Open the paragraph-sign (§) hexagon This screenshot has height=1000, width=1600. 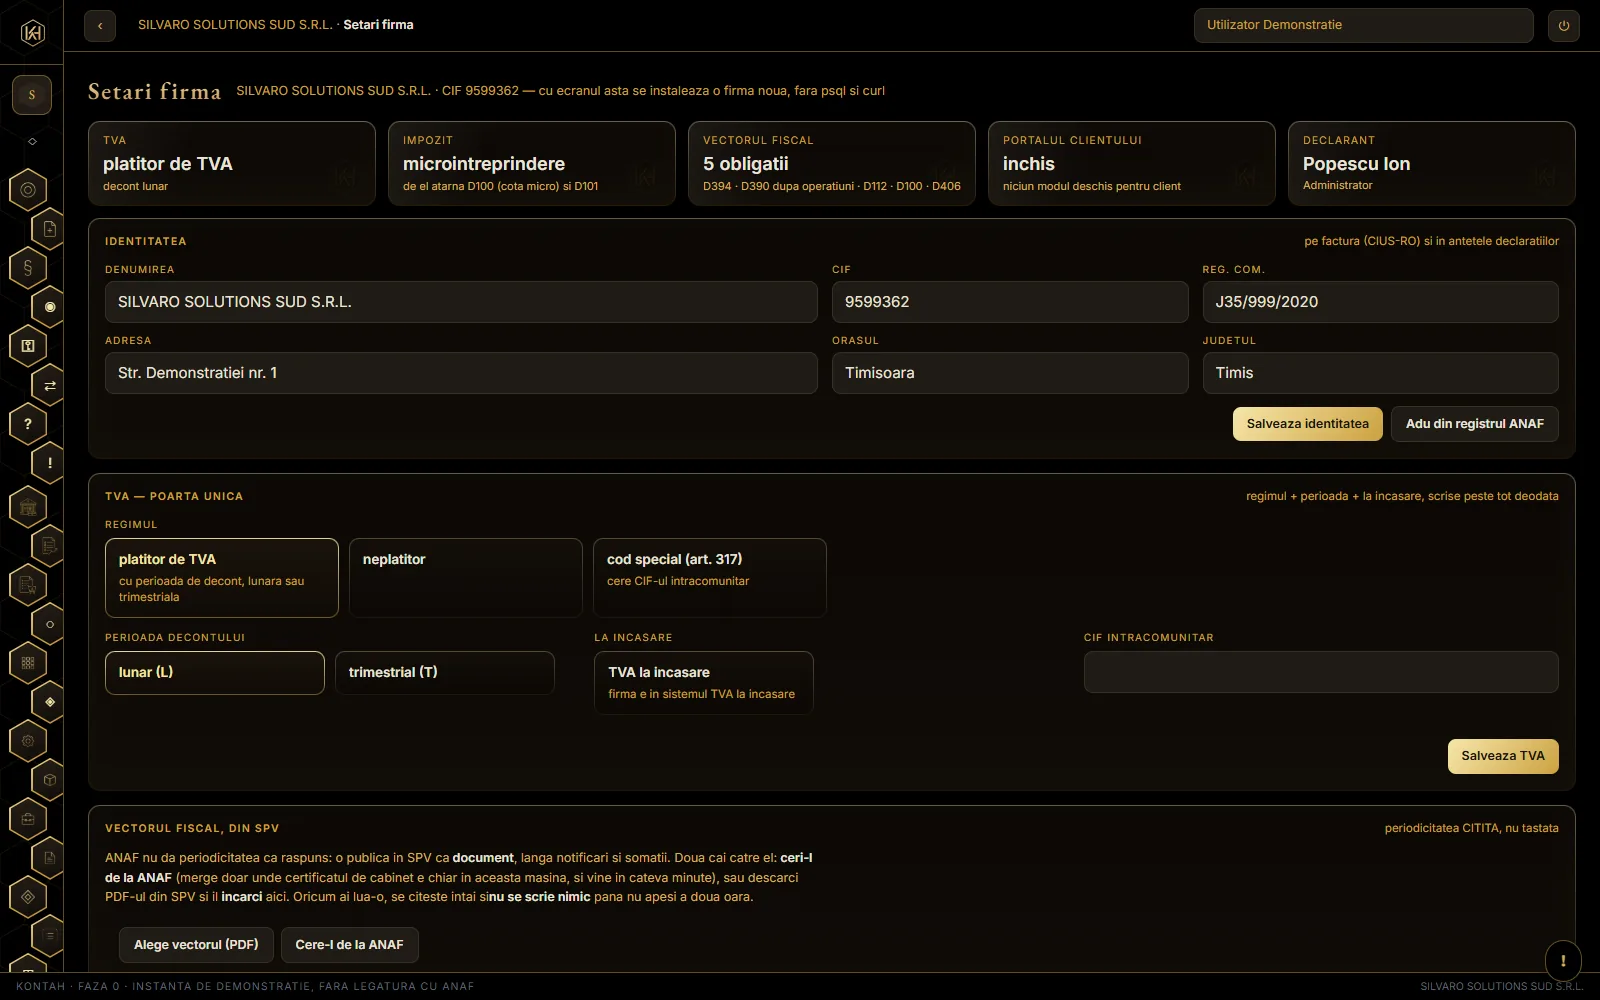pyautogui.click(x=28, y=267)
